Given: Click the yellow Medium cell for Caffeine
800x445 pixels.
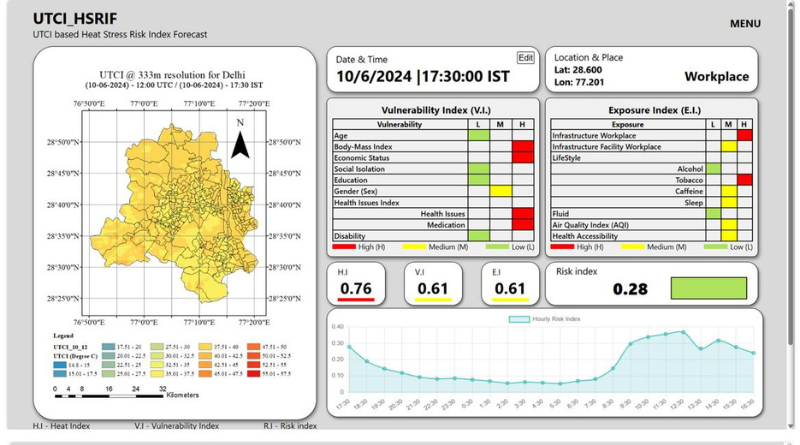Looking at the screenshot, I should [729, 191].
